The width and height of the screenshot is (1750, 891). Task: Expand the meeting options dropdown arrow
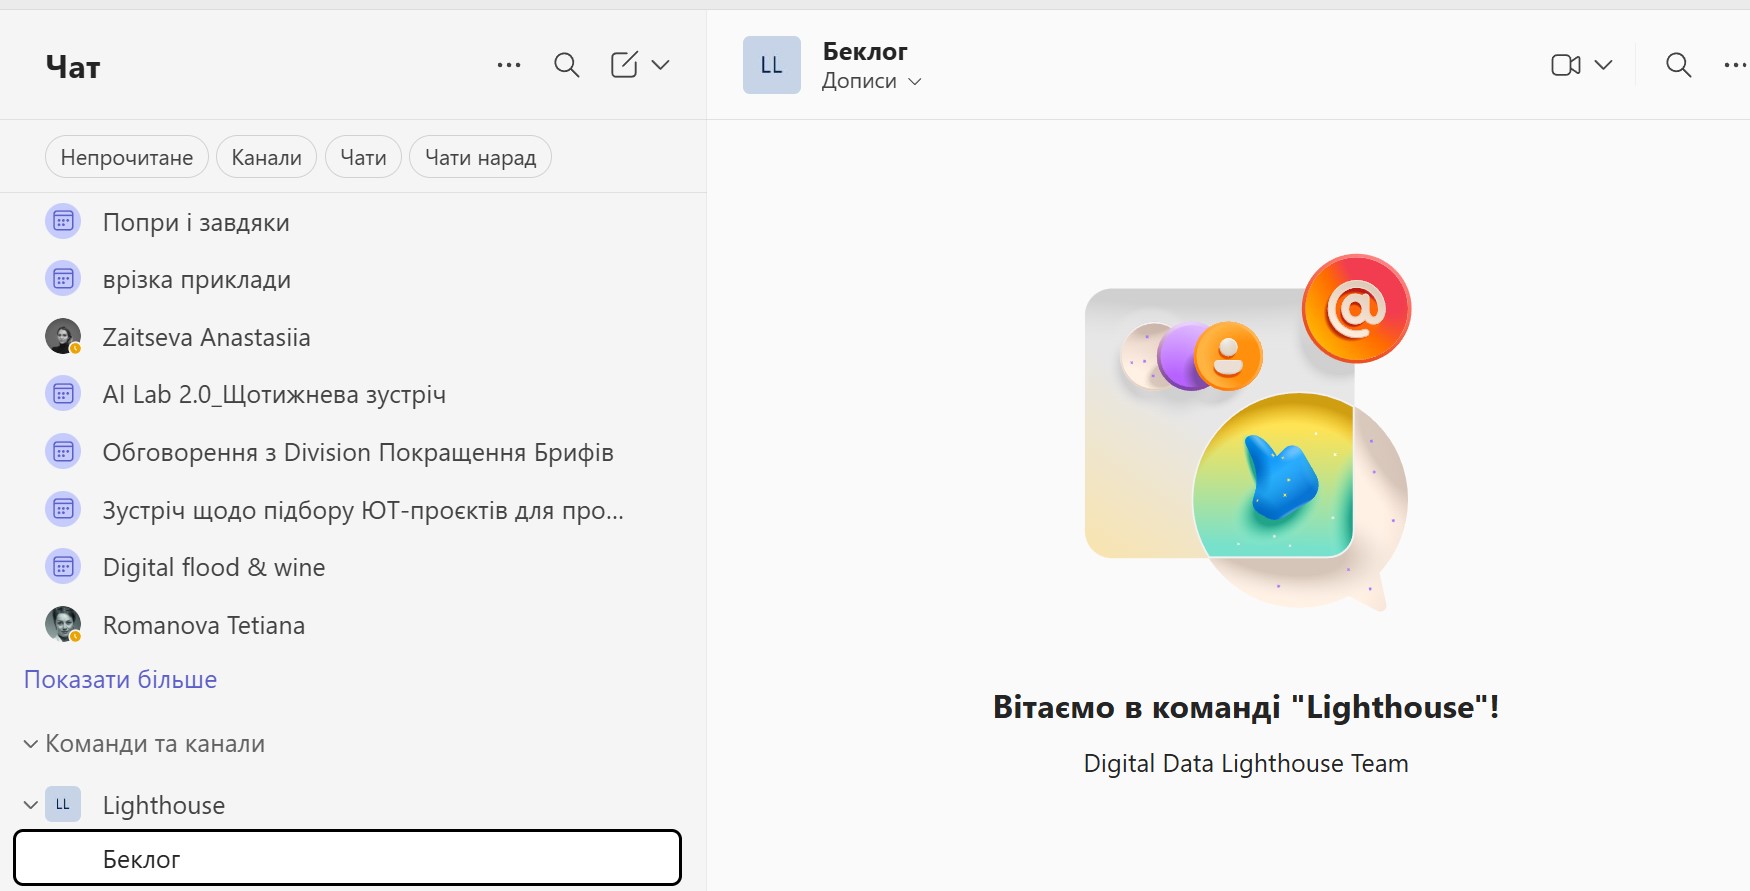pos(1604,65)
